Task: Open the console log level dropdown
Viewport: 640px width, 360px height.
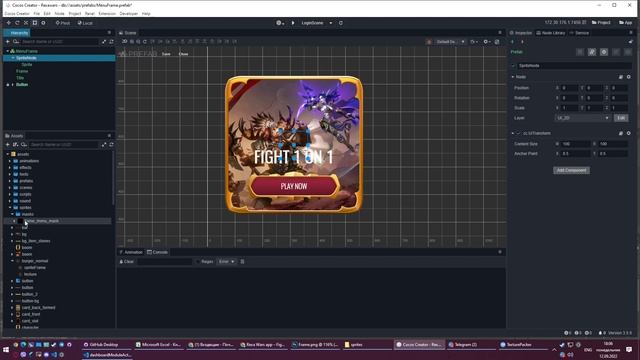Action: click(227, 262)
